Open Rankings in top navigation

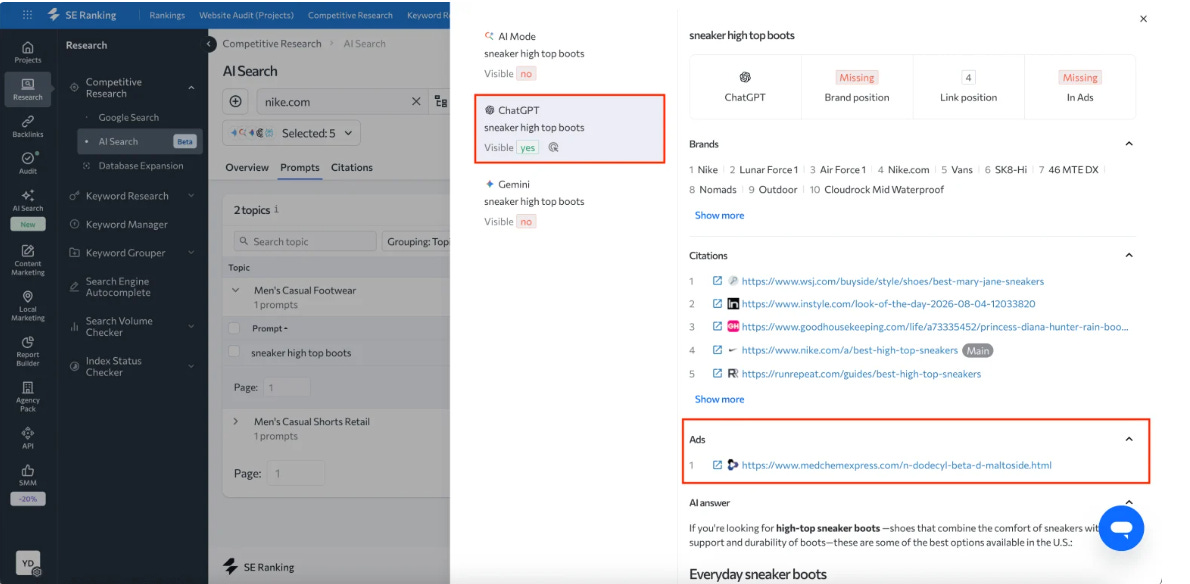pos(167,15)
